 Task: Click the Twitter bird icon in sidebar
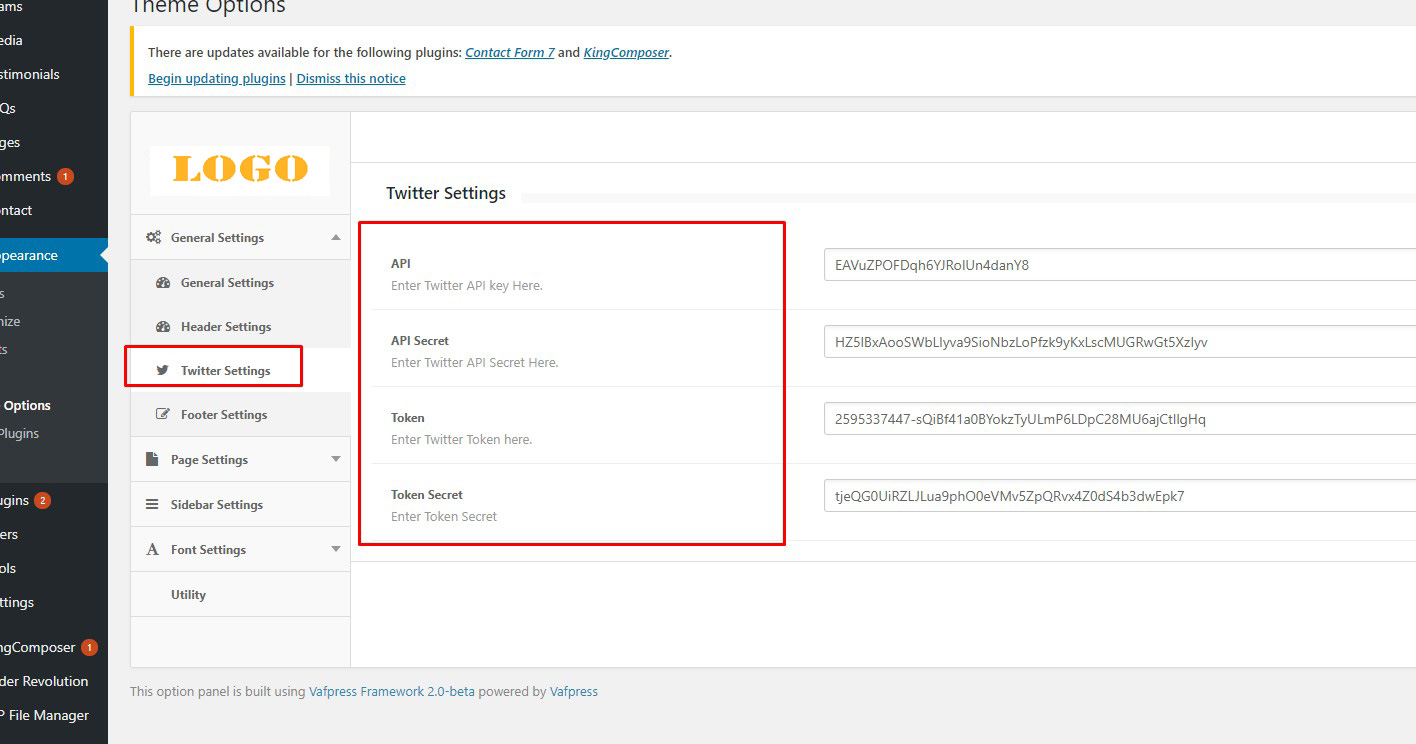(x=163, y=371)
